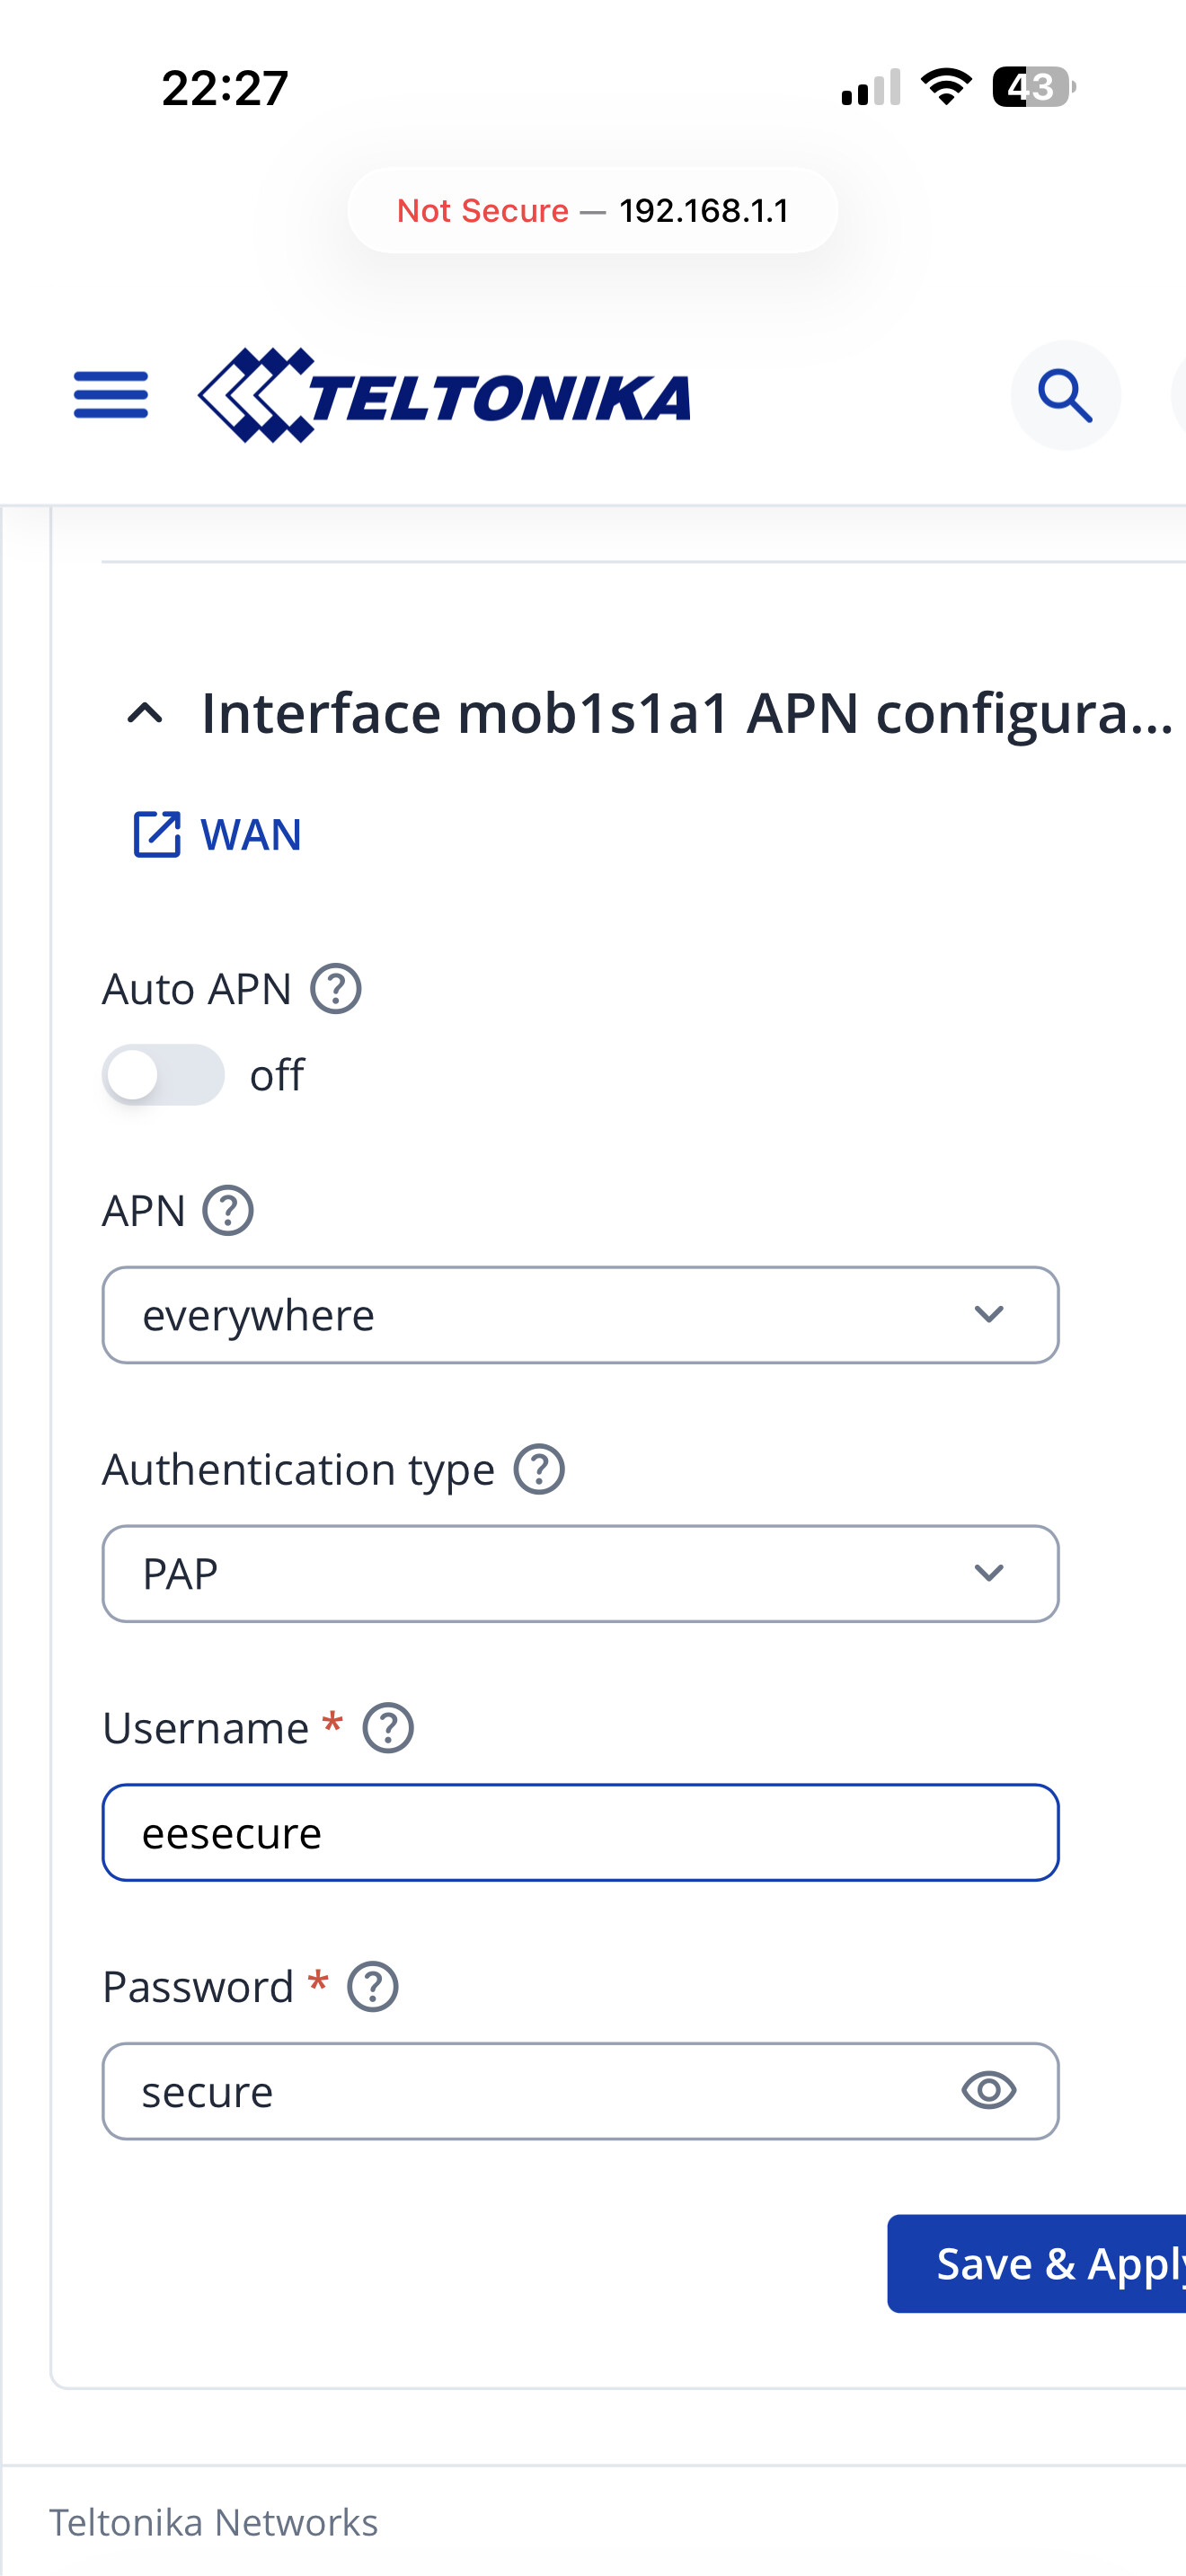Open the hamburger navigation menu
The image size is (1186, 2576).
[111, 395]
